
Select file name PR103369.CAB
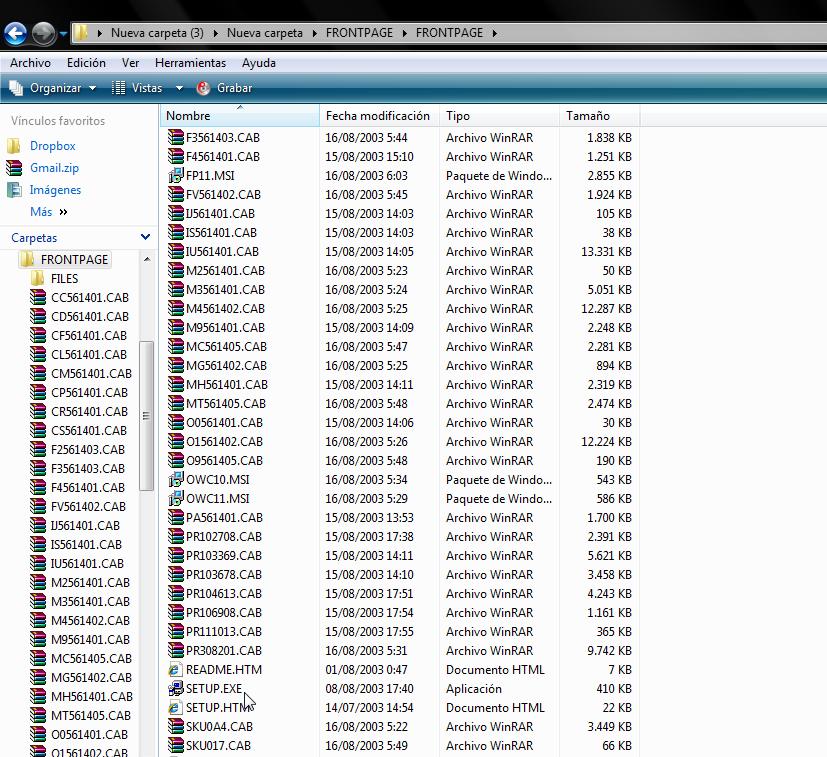224,555
